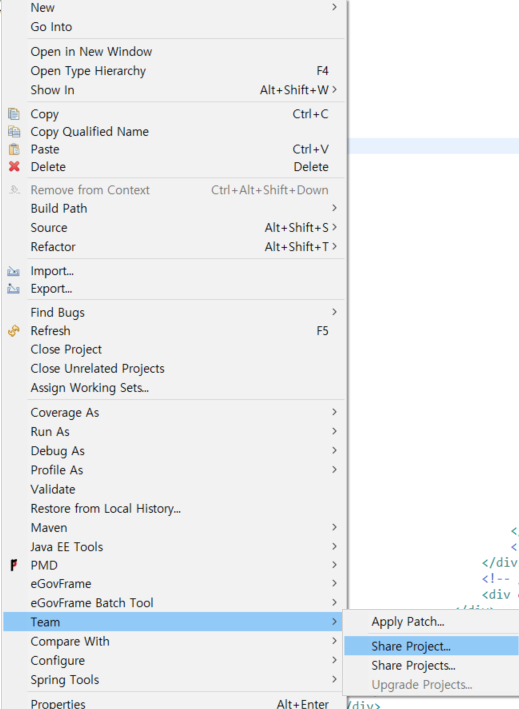Select Close Project

174,350
